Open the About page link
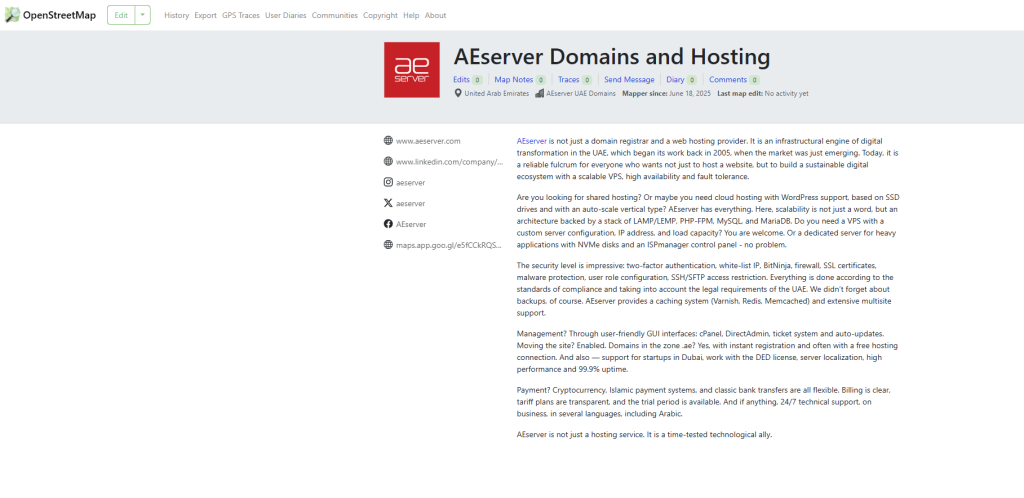 point(435,16)
